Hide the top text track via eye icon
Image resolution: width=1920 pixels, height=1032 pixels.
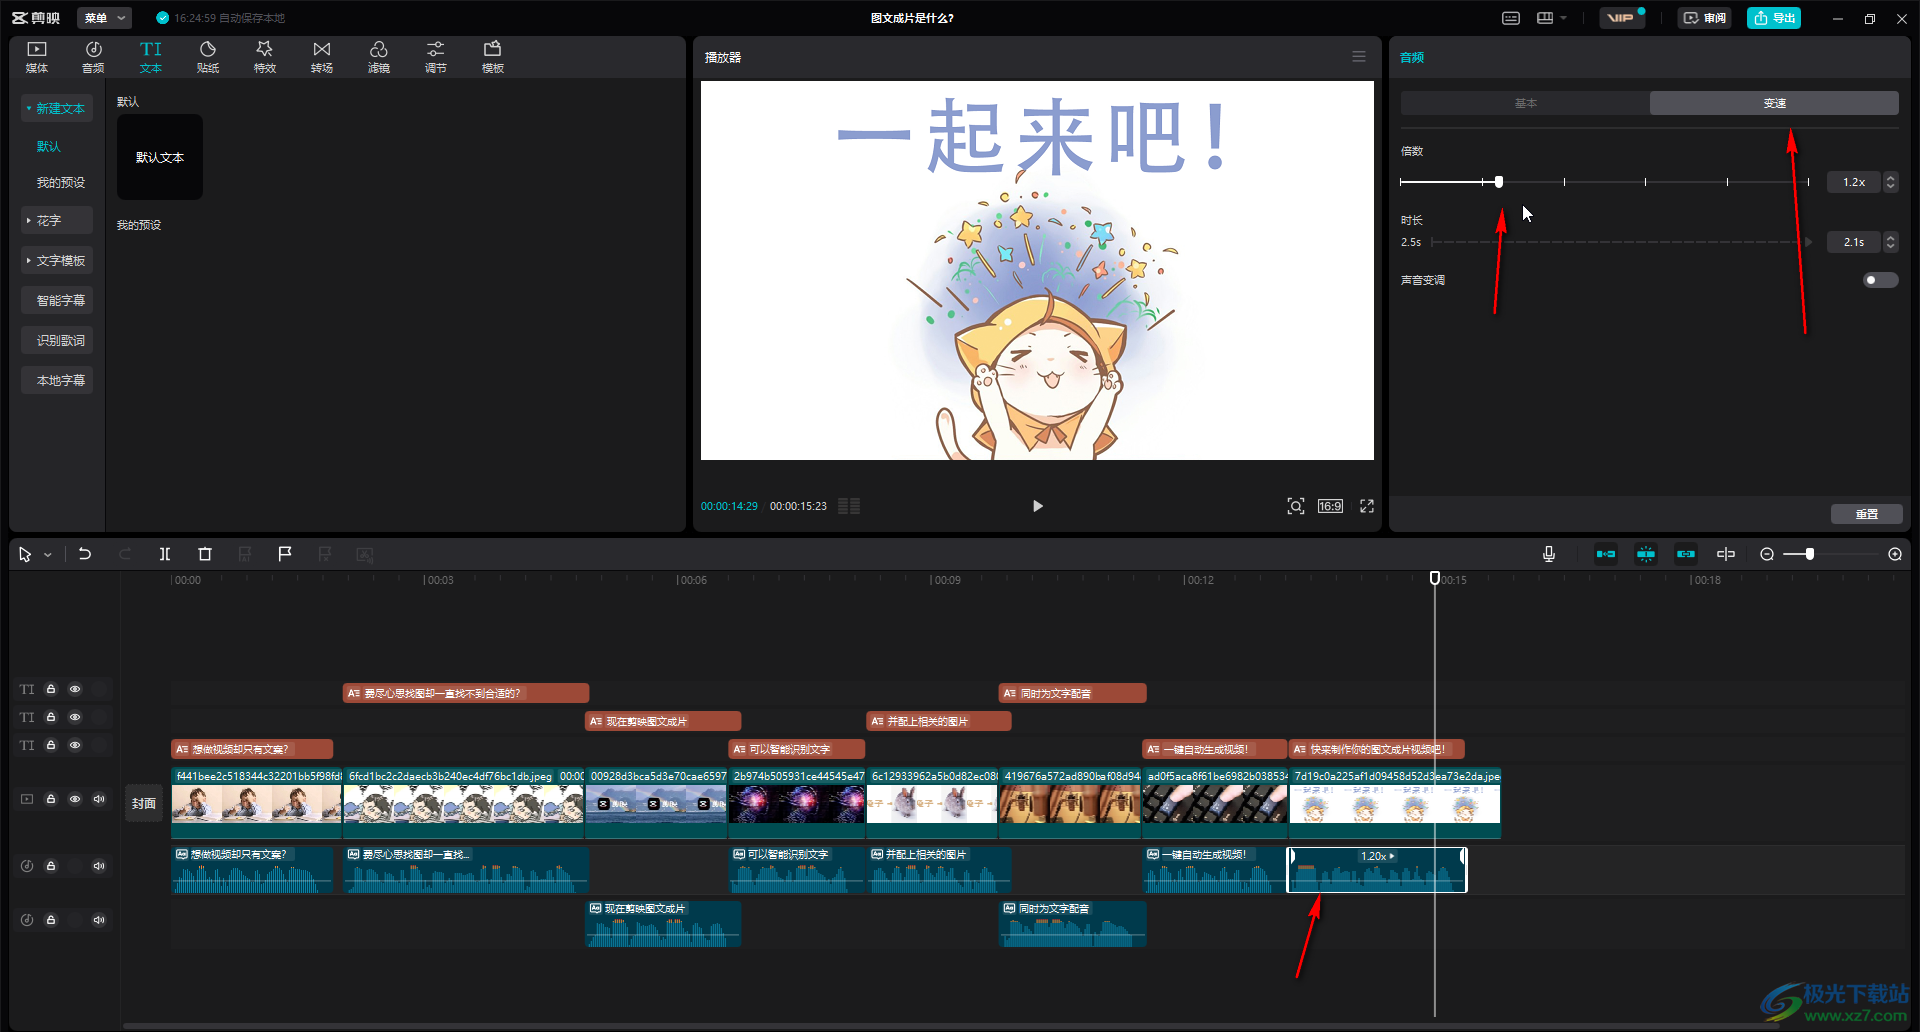point(75,689)
